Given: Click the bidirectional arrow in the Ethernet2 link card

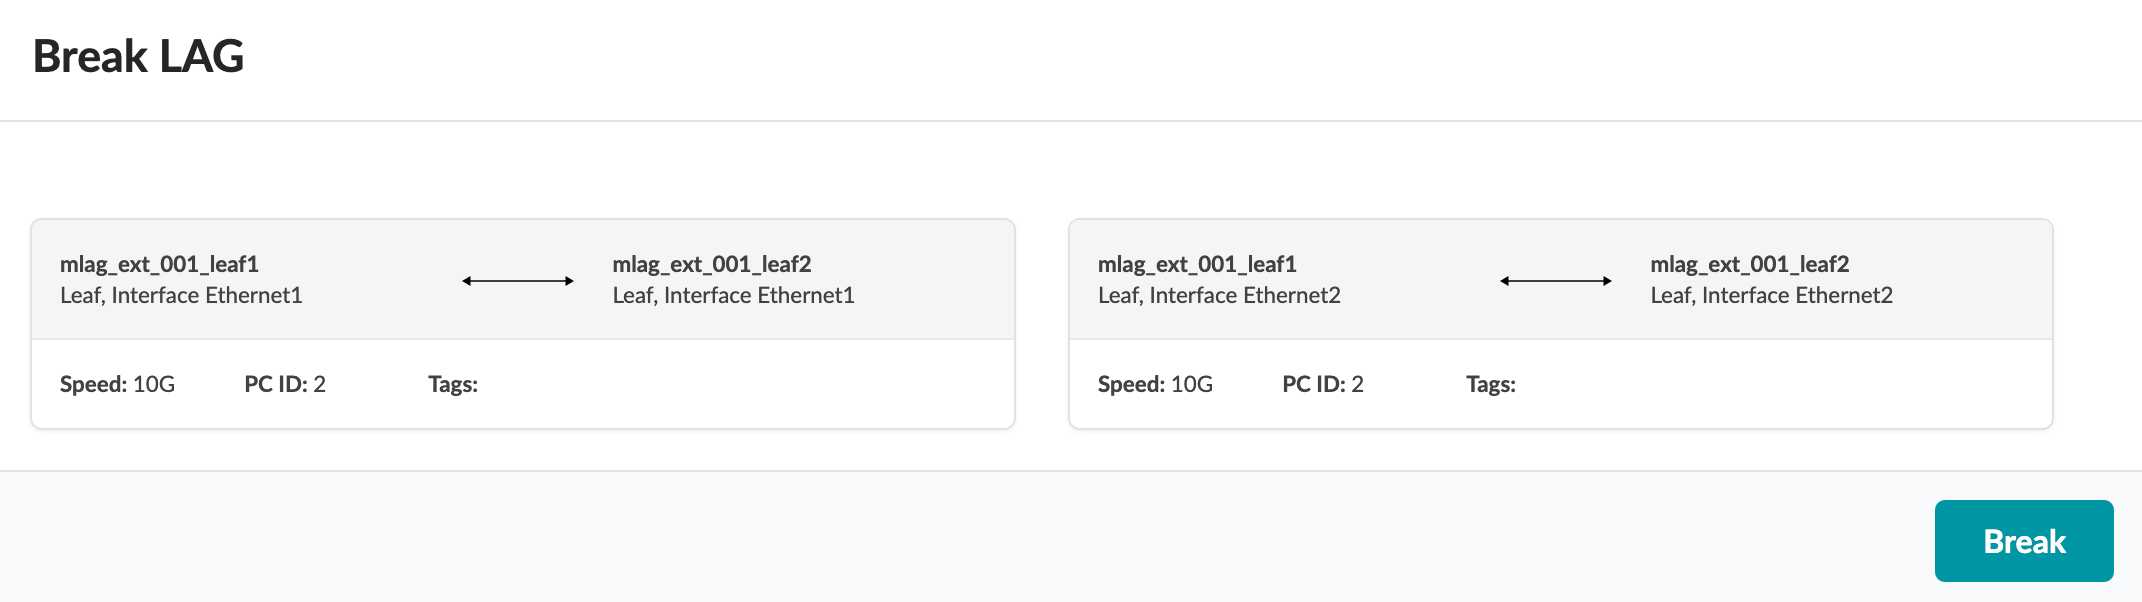Looking at the screenshot, I should click(x=1556, y=281).
